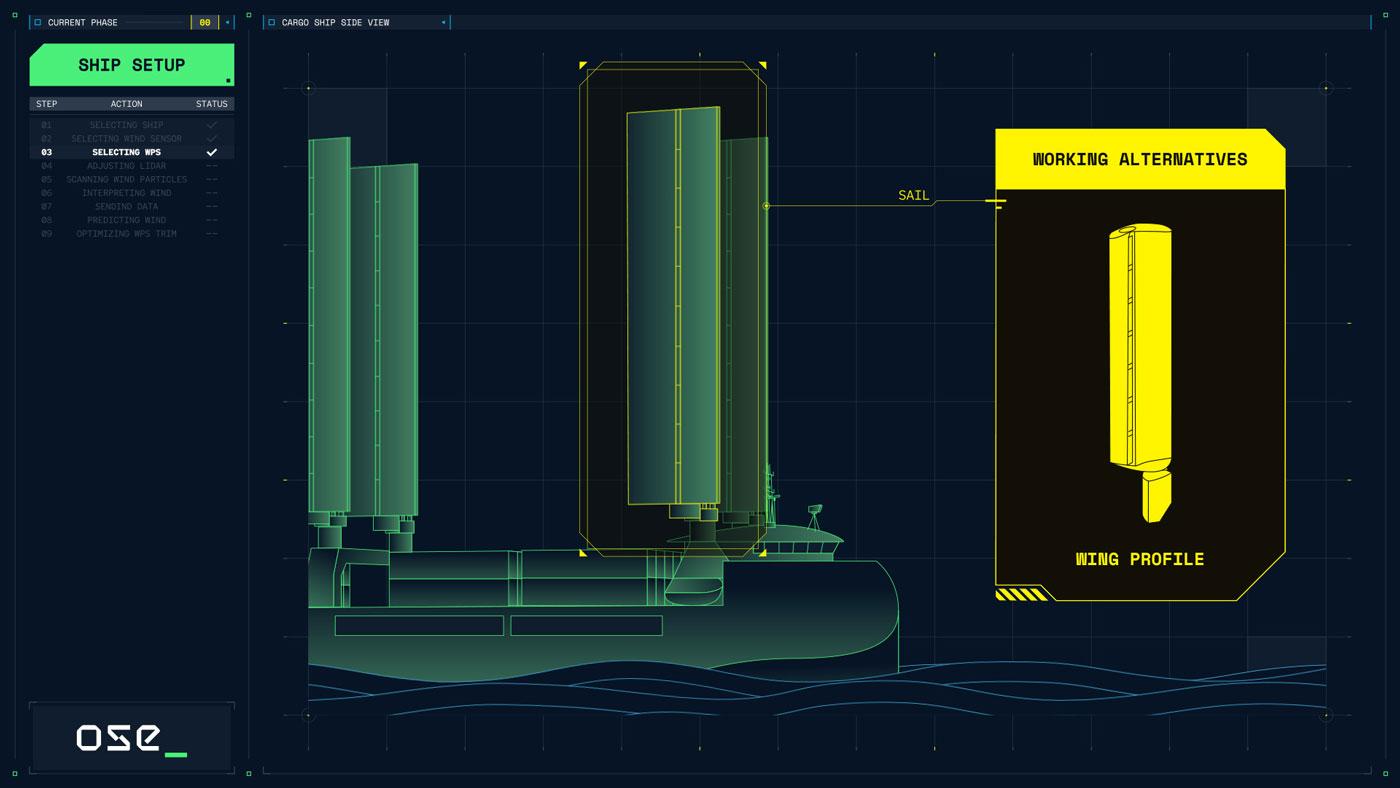This screenshot has height=788, width=1400.
Task: Select step 09 Optimizing WPS Trim
Action: tap(126, 233)
